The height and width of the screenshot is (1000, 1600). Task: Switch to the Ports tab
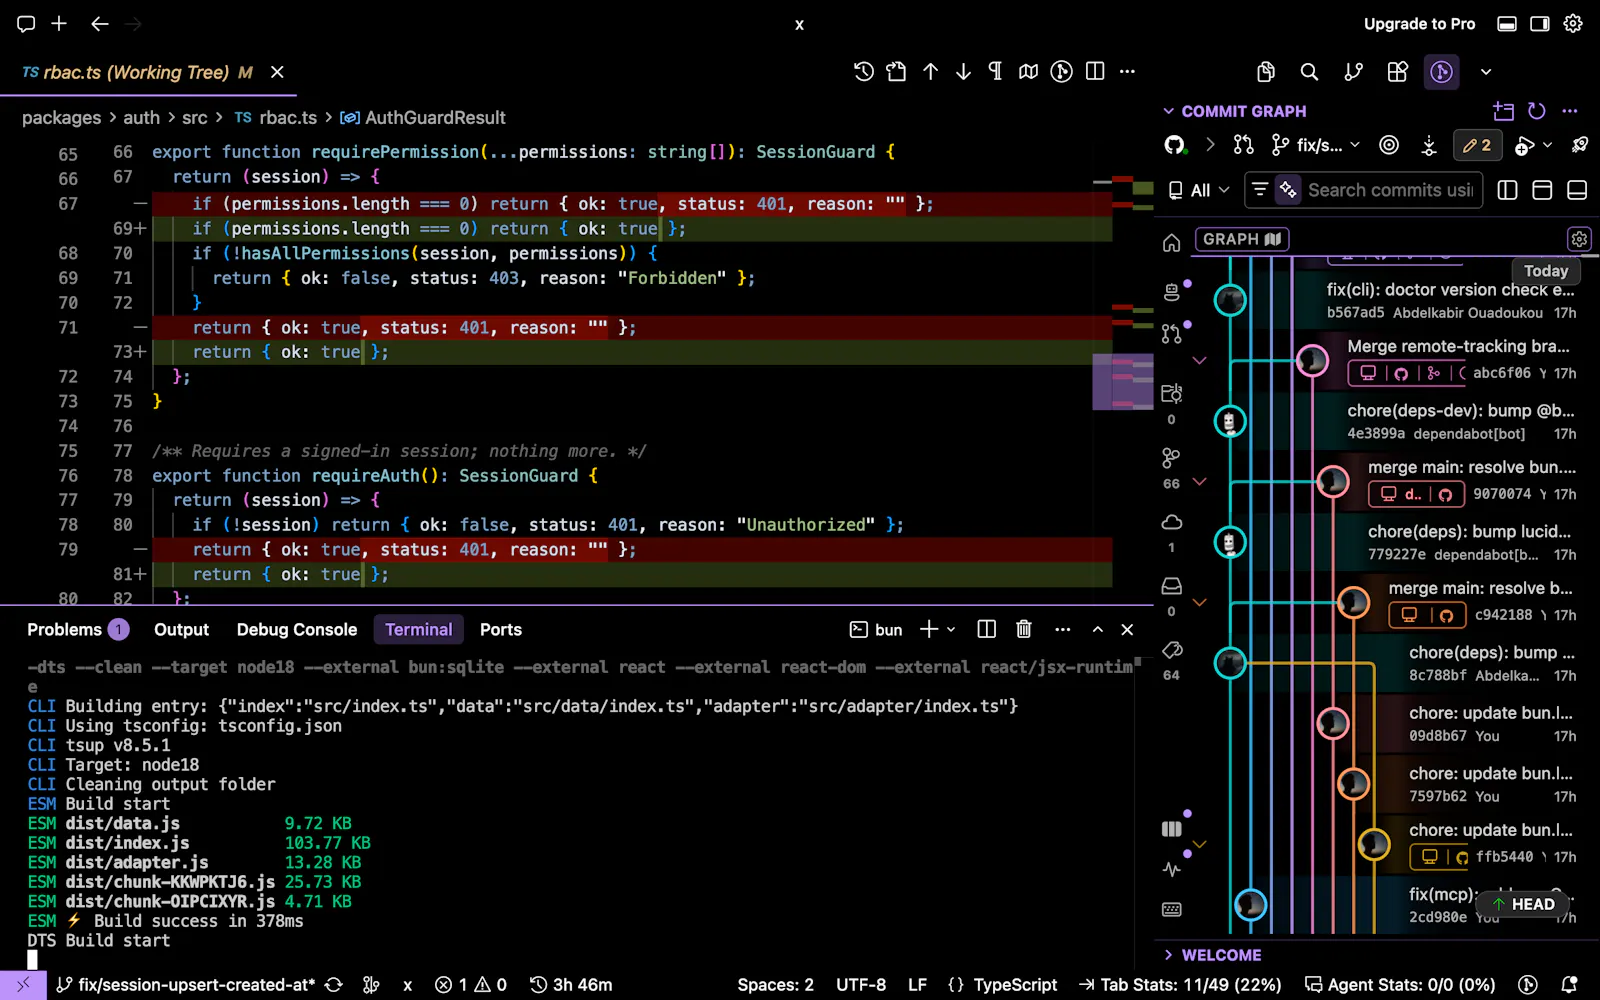[x=500, y=629]
